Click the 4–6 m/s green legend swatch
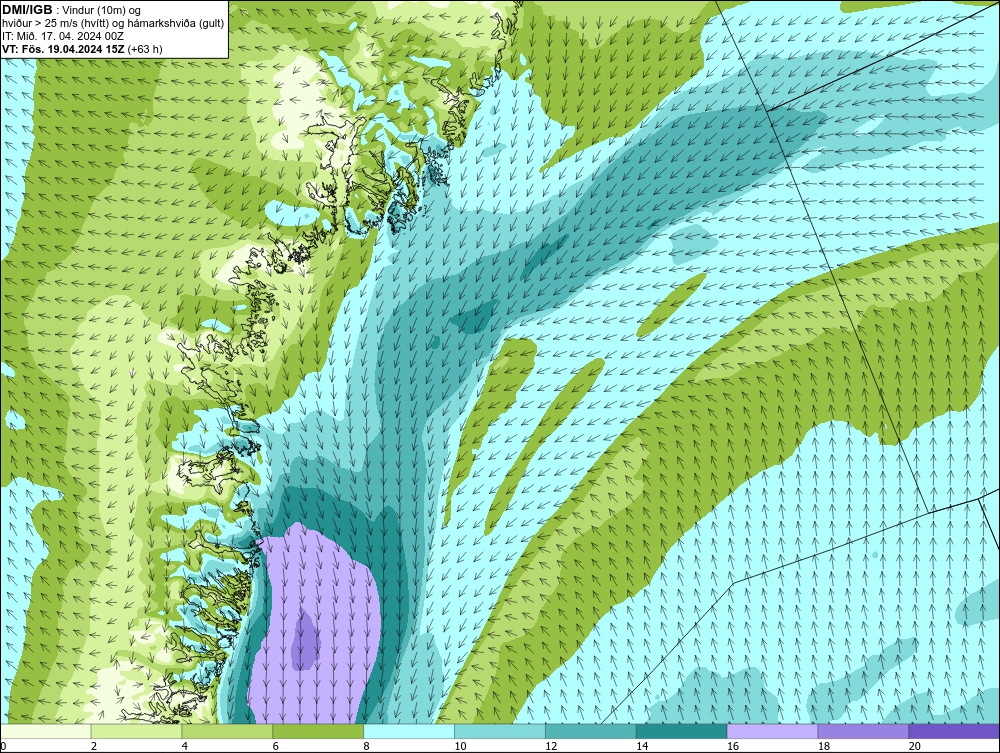The width and height of the screenshot is (1000, 753). pos(227,731)
